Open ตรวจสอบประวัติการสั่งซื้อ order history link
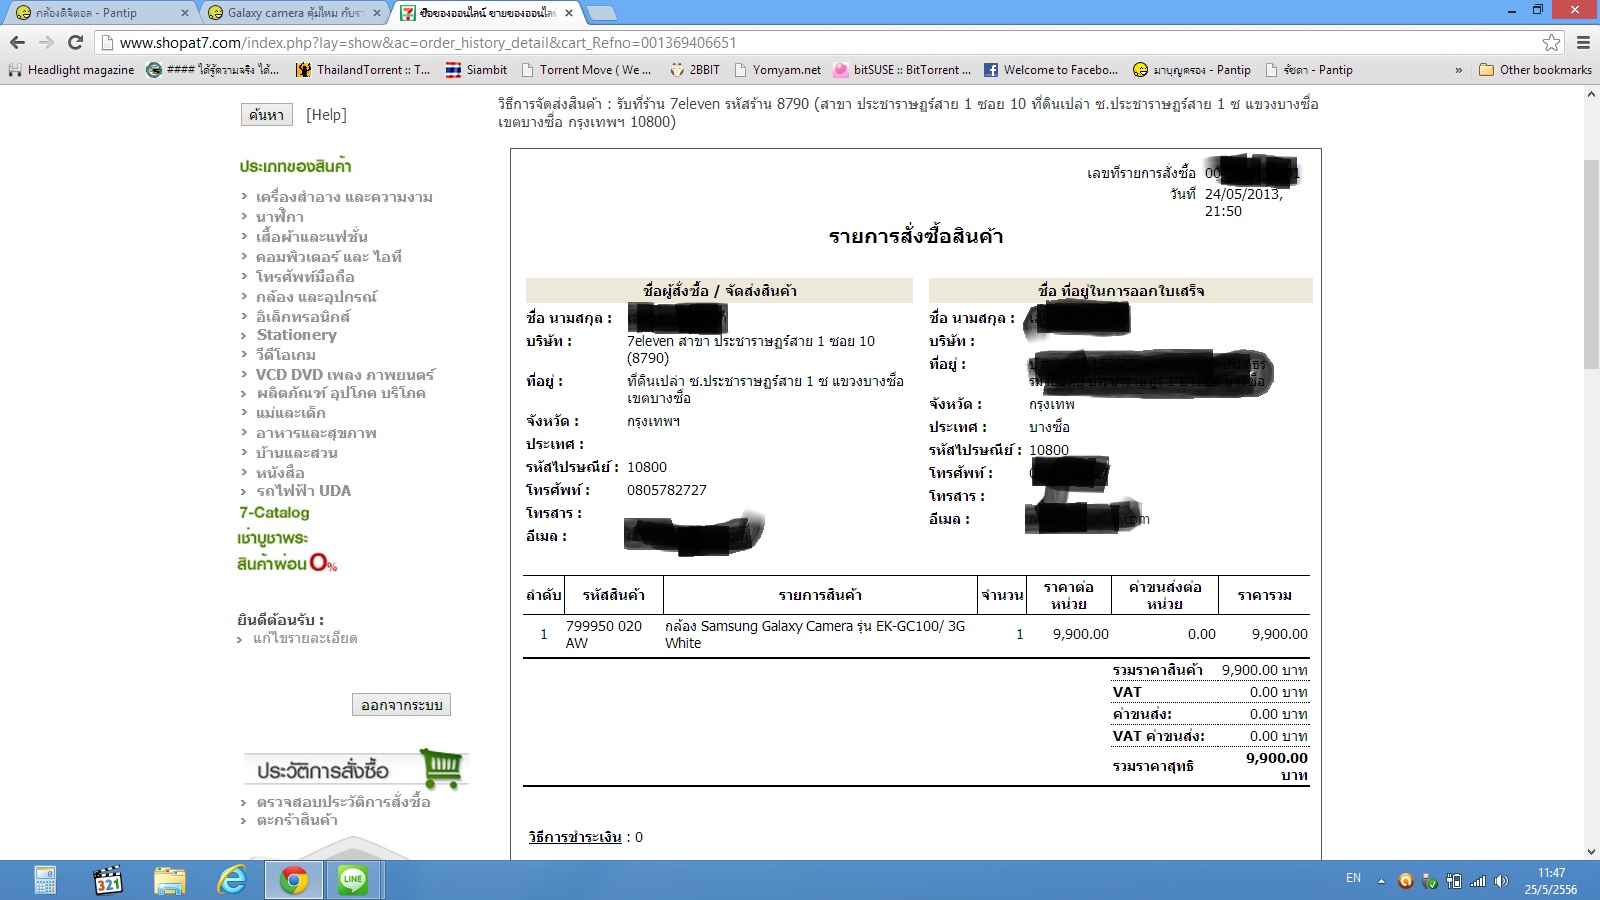This screenshot has width=1600, height=900. coord(343,802)
